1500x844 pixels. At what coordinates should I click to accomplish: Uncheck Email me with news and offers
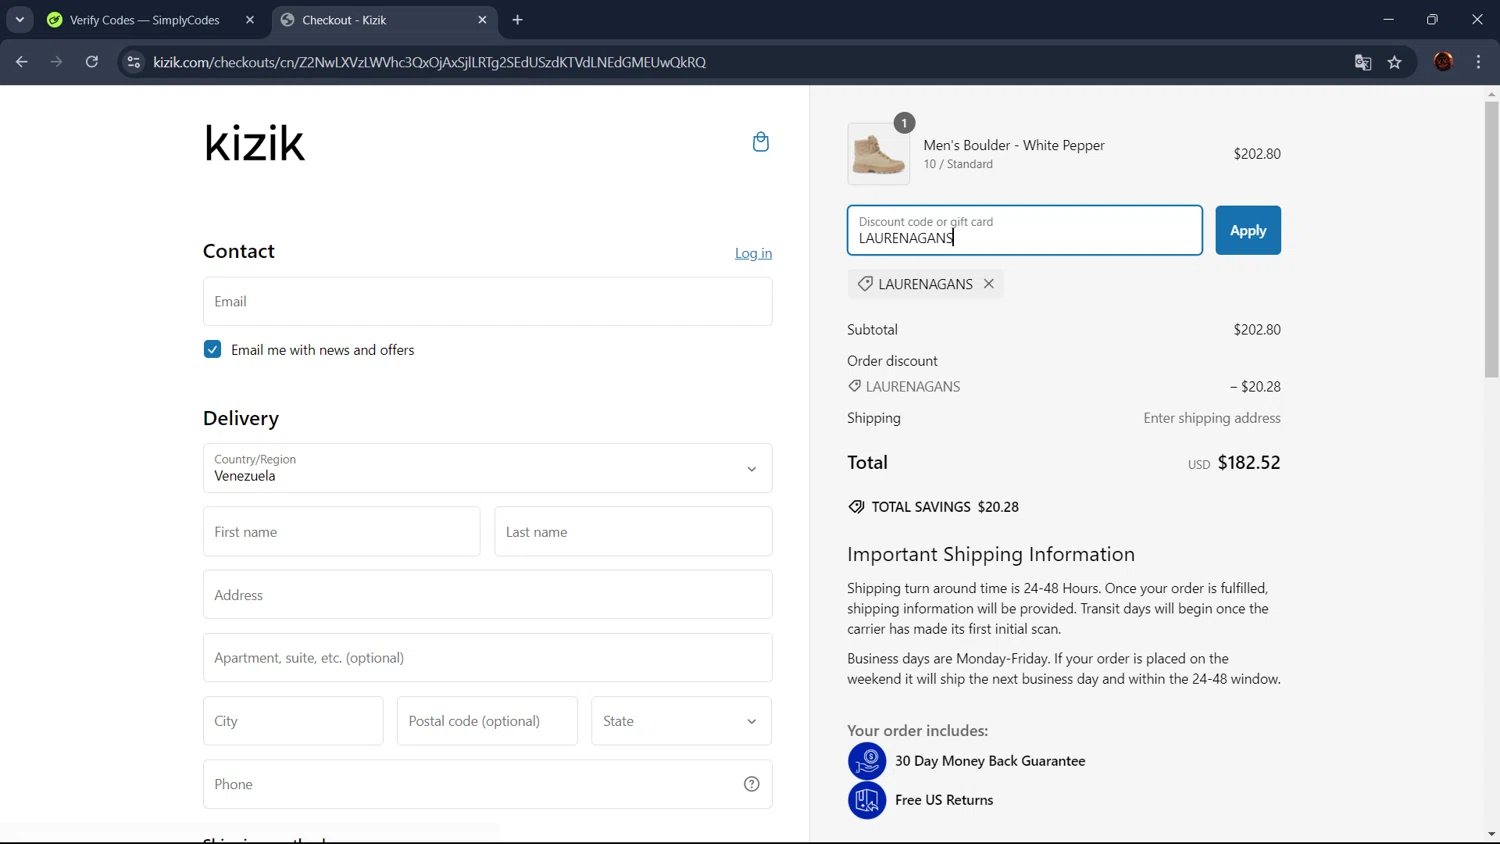coord(212,349)
